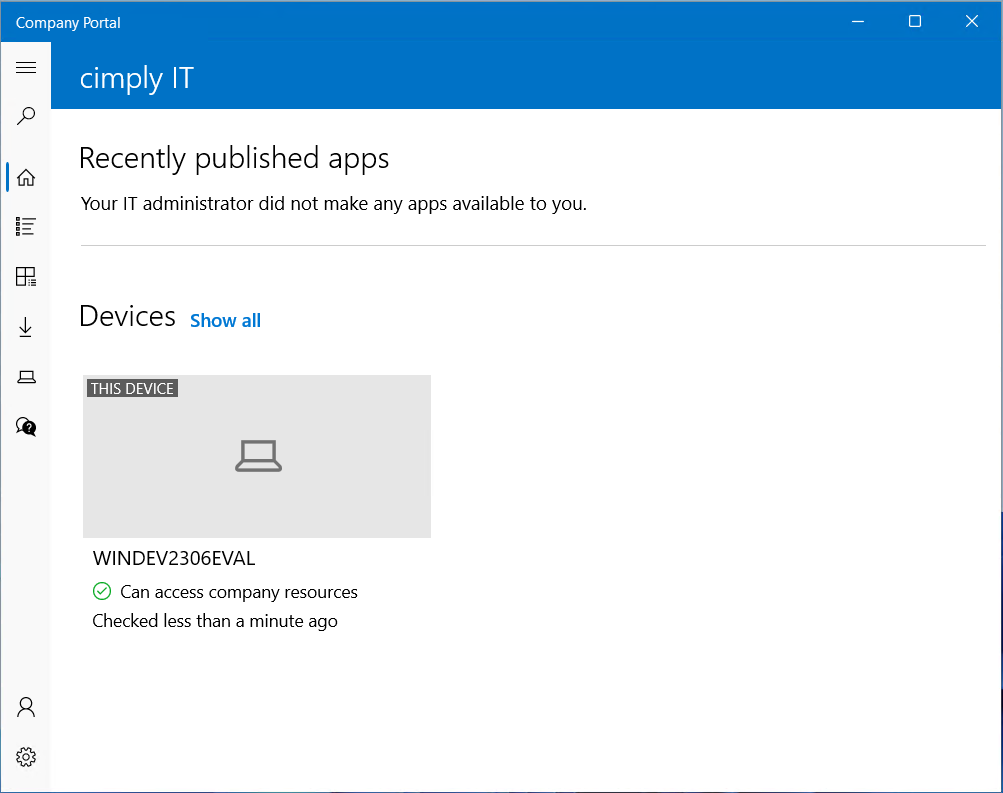This screenshot has height=793, width=1003.
Task: Close the Company Portal window
Action: tap(972, 21)
